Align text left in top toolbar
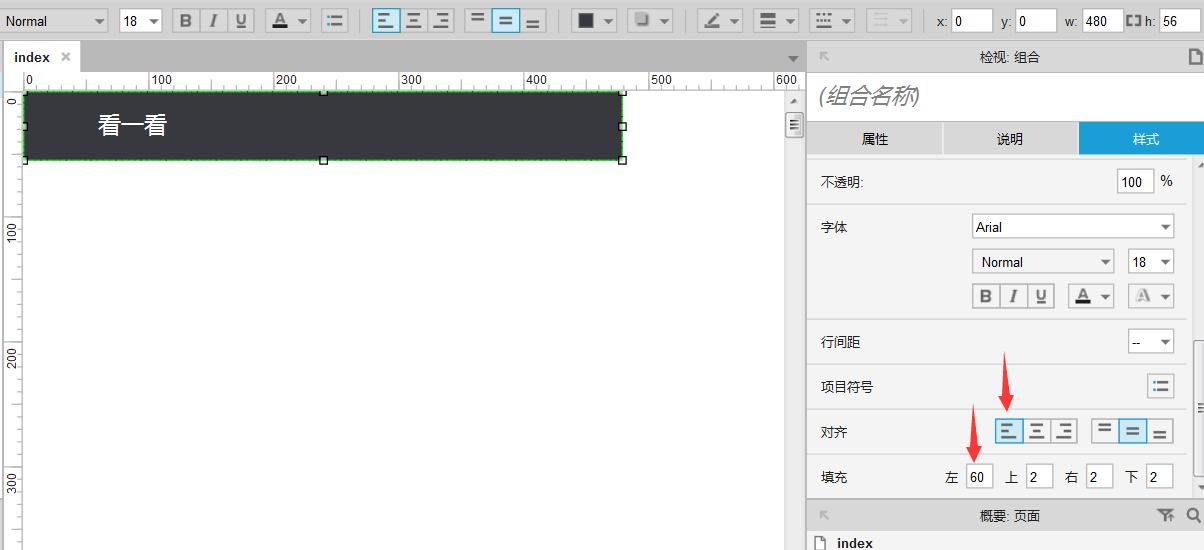Viewport: 1204px width, 550px height. 386,21
